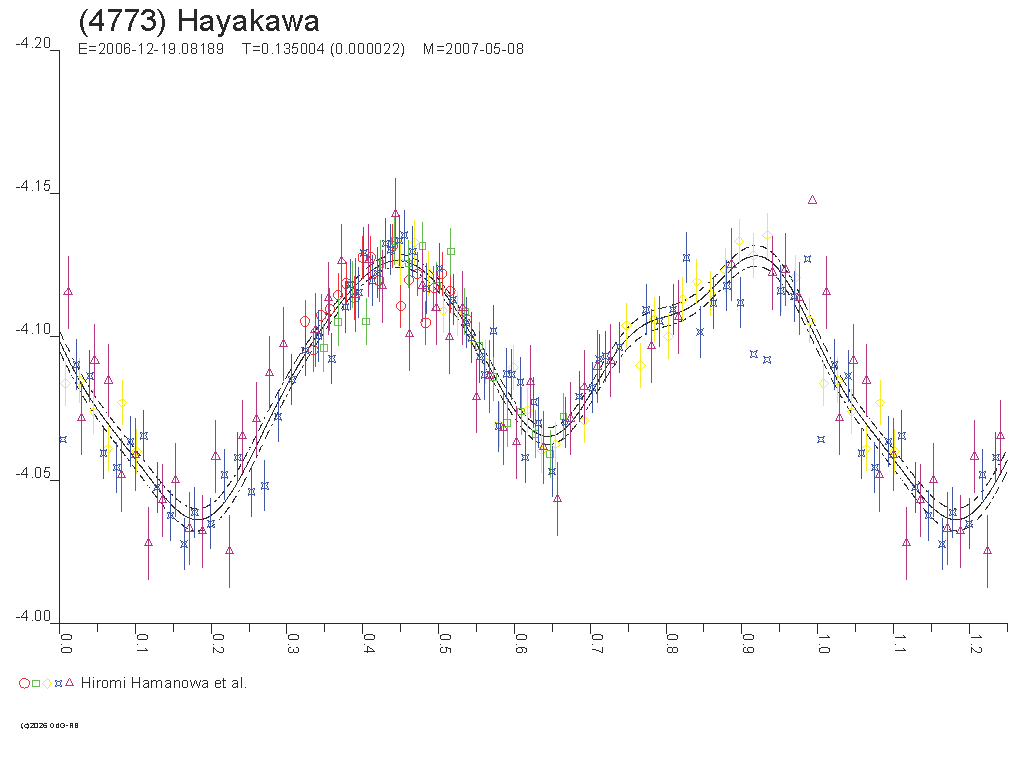The image size is (1024, 768).
Task: Click the y-axis label "-4.20"
Action: click(x=33, y=43)
